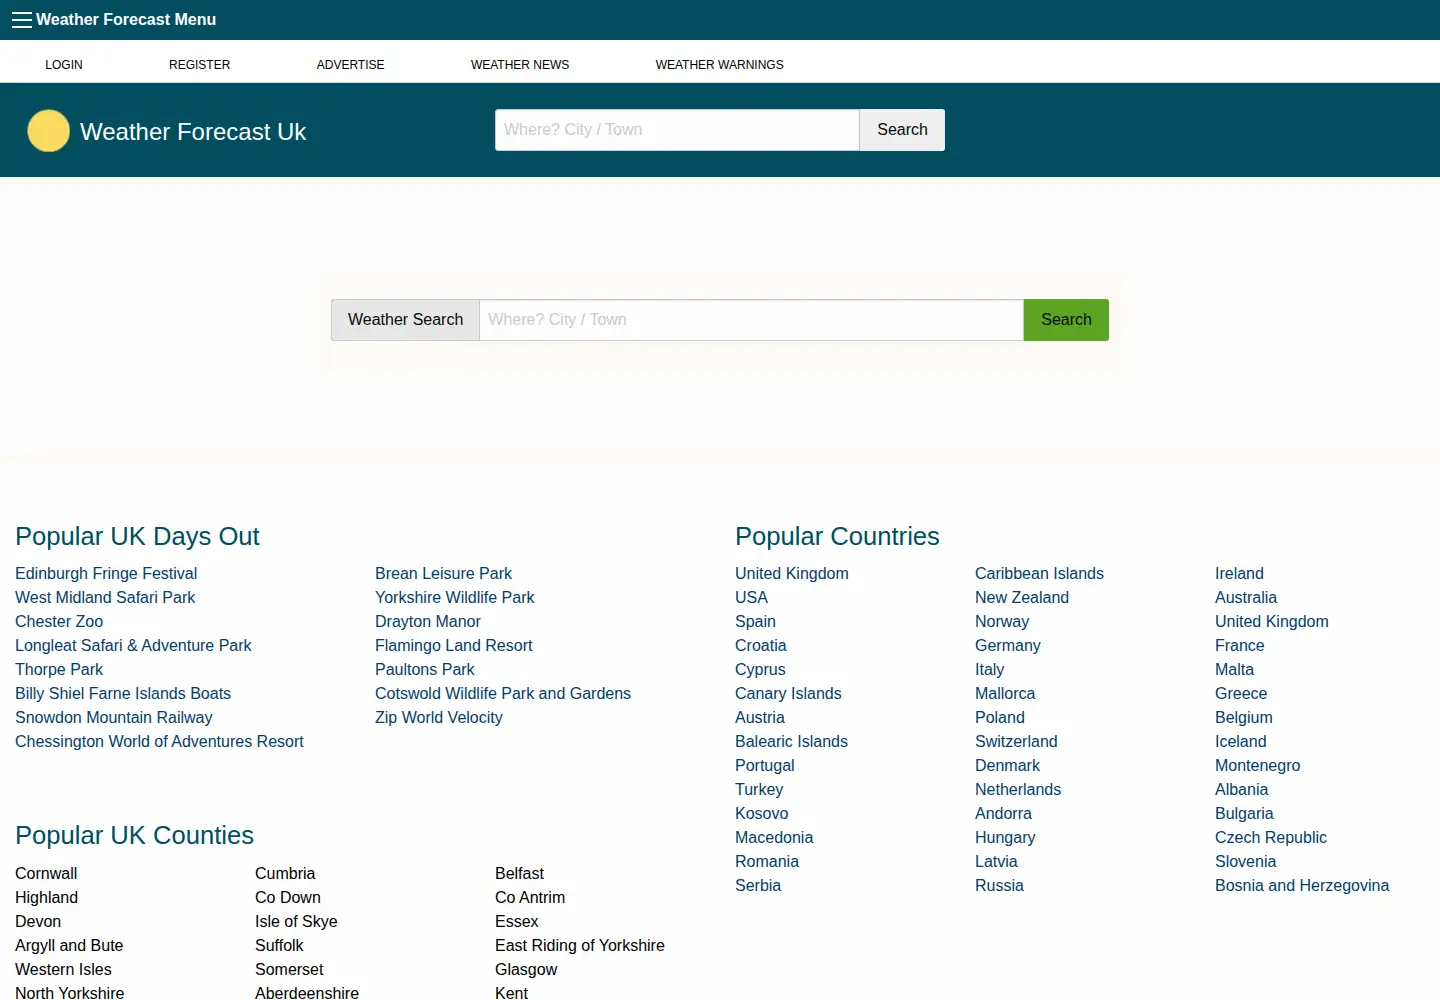Select Canary Islands country link
This screenshot has width=1440, height=1000.
coord(788,694)
